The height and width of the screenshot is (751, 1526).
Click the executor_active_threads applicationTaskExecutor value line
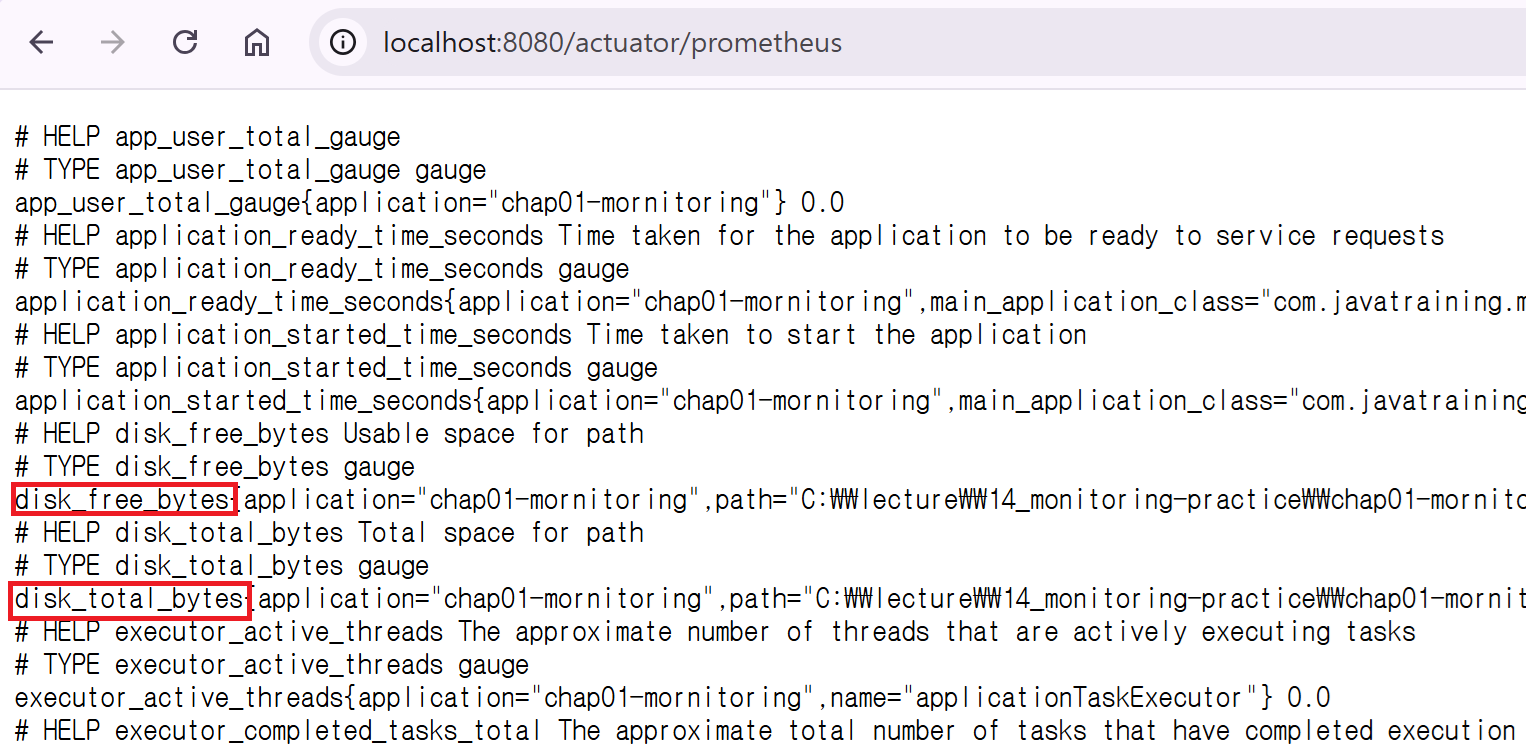pos(672,698)
